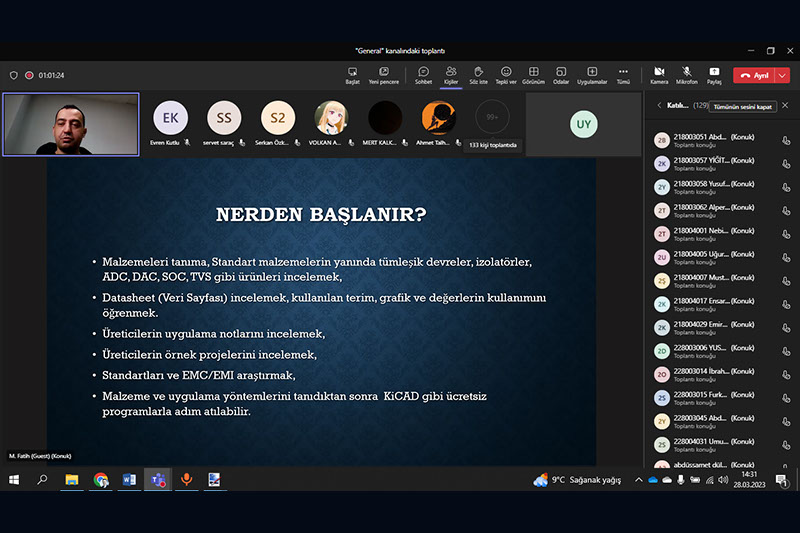Toggle the Kamera on or off
Viewport: 800px width, 533px height.
[x=659, y=73]
